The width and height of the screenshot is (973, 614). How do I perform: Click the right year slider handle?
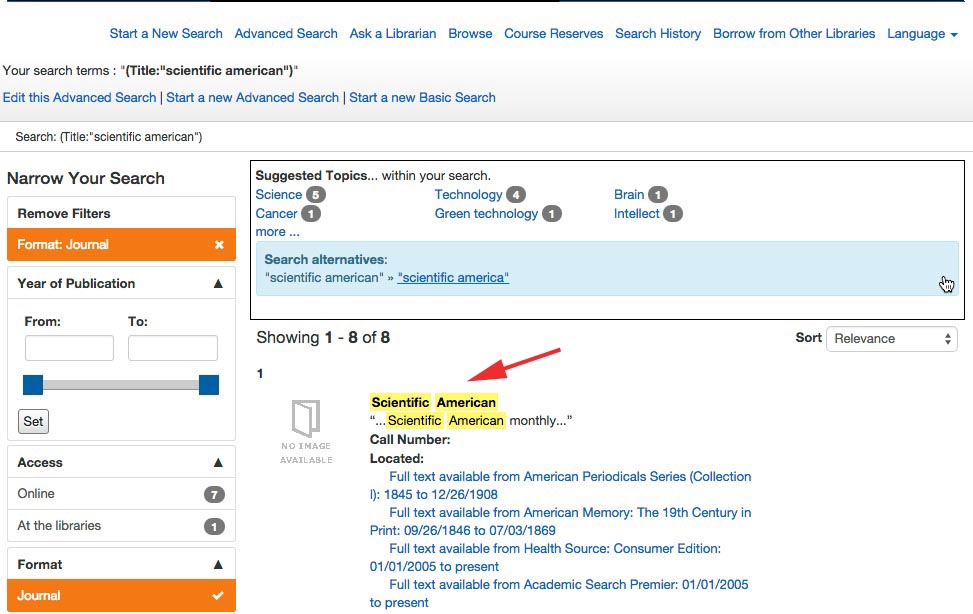[209, 385]
